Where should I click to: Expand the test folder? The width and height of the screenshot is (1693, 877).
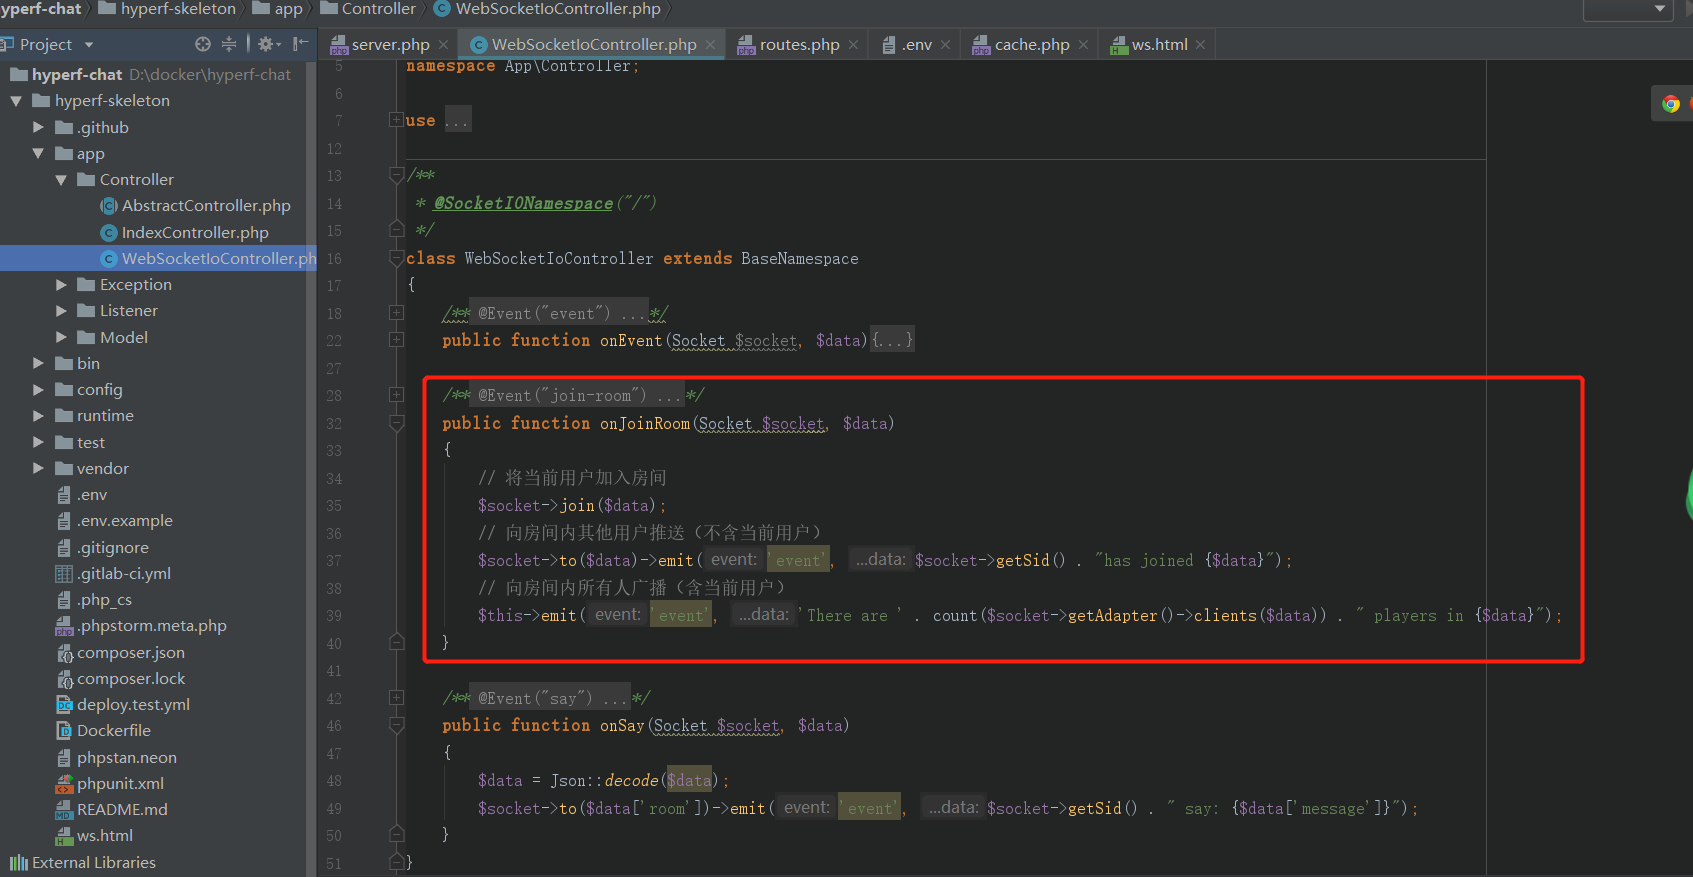pyautogui.click(x=38, y=442)
